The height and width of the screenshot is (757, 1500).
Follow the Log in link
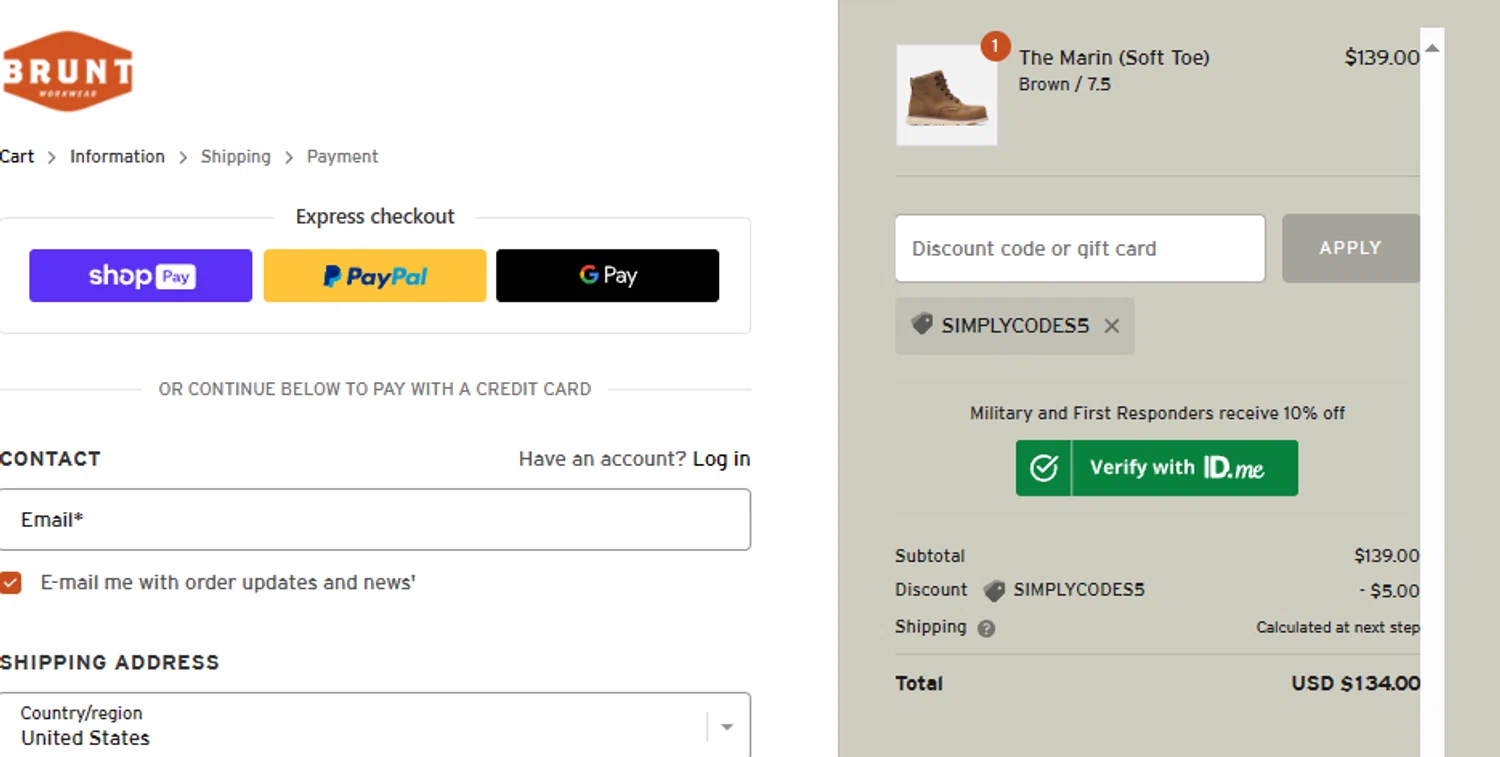point(721,459)
